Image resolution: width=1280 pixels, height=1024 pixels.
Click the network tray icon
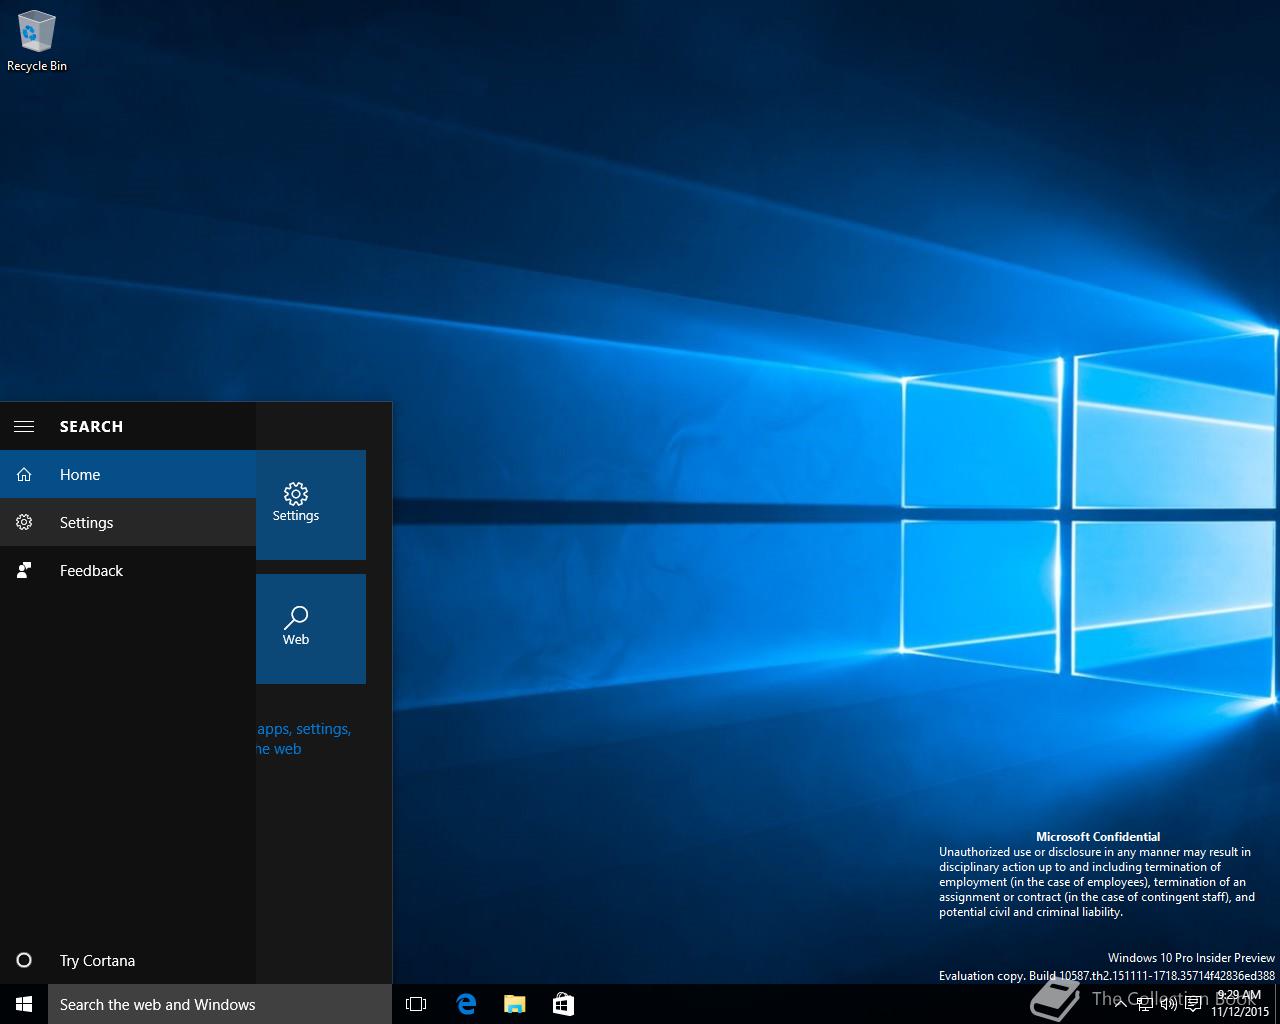1145,1004
